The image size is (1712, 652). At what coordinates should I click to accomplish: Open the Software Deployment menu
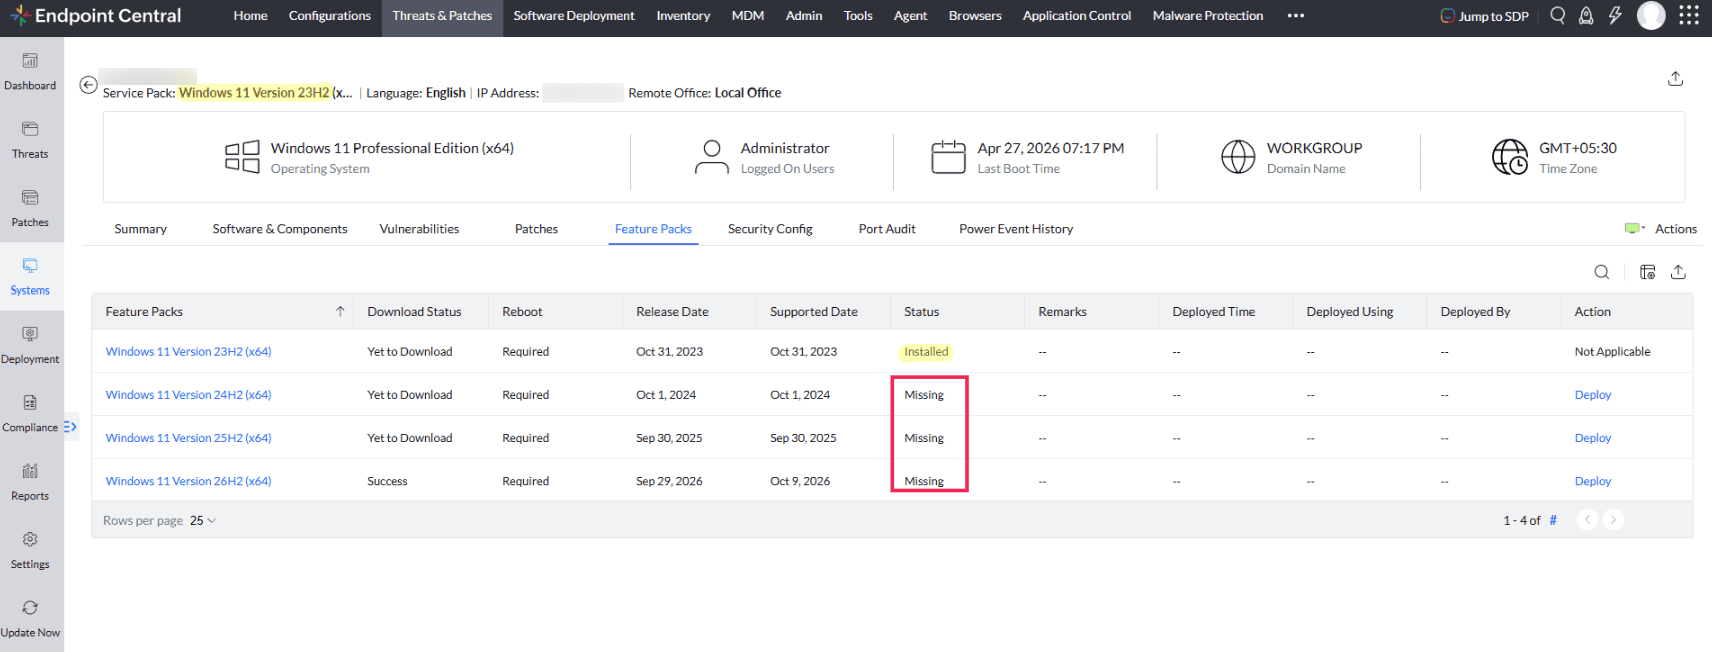[574, 16]
